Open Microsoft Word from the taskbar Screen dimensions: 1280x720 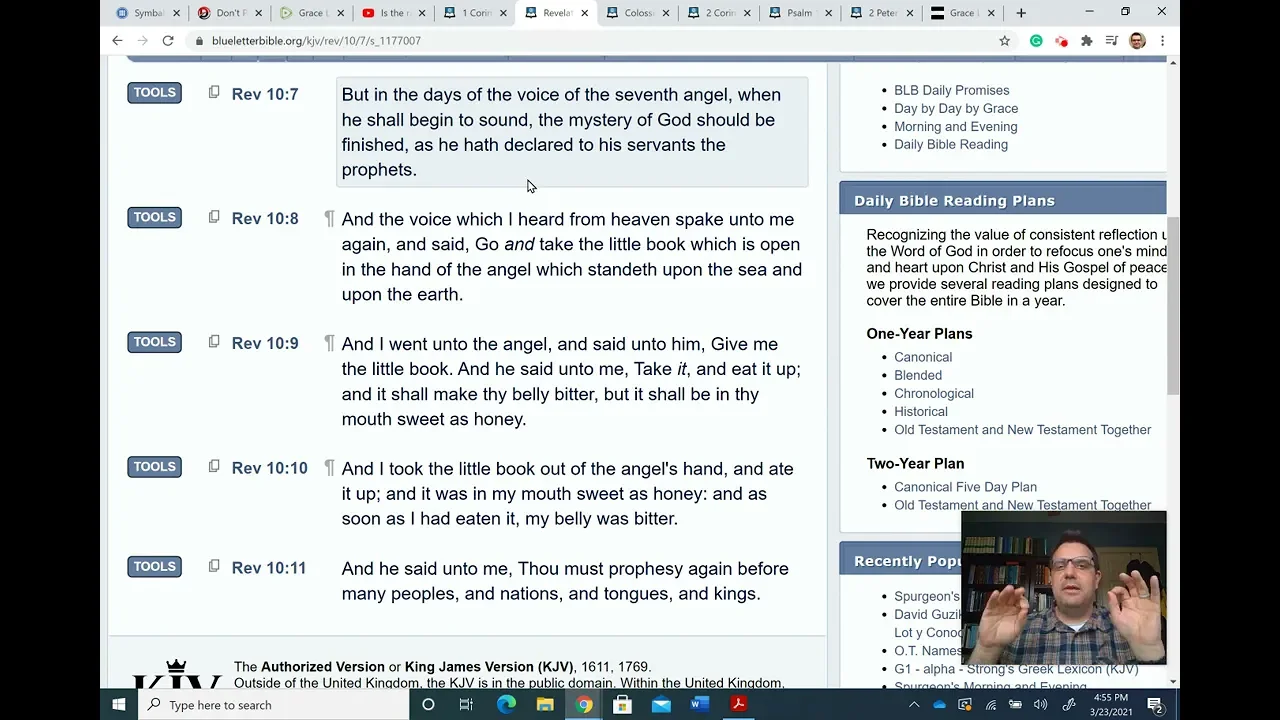pos(700,705)
